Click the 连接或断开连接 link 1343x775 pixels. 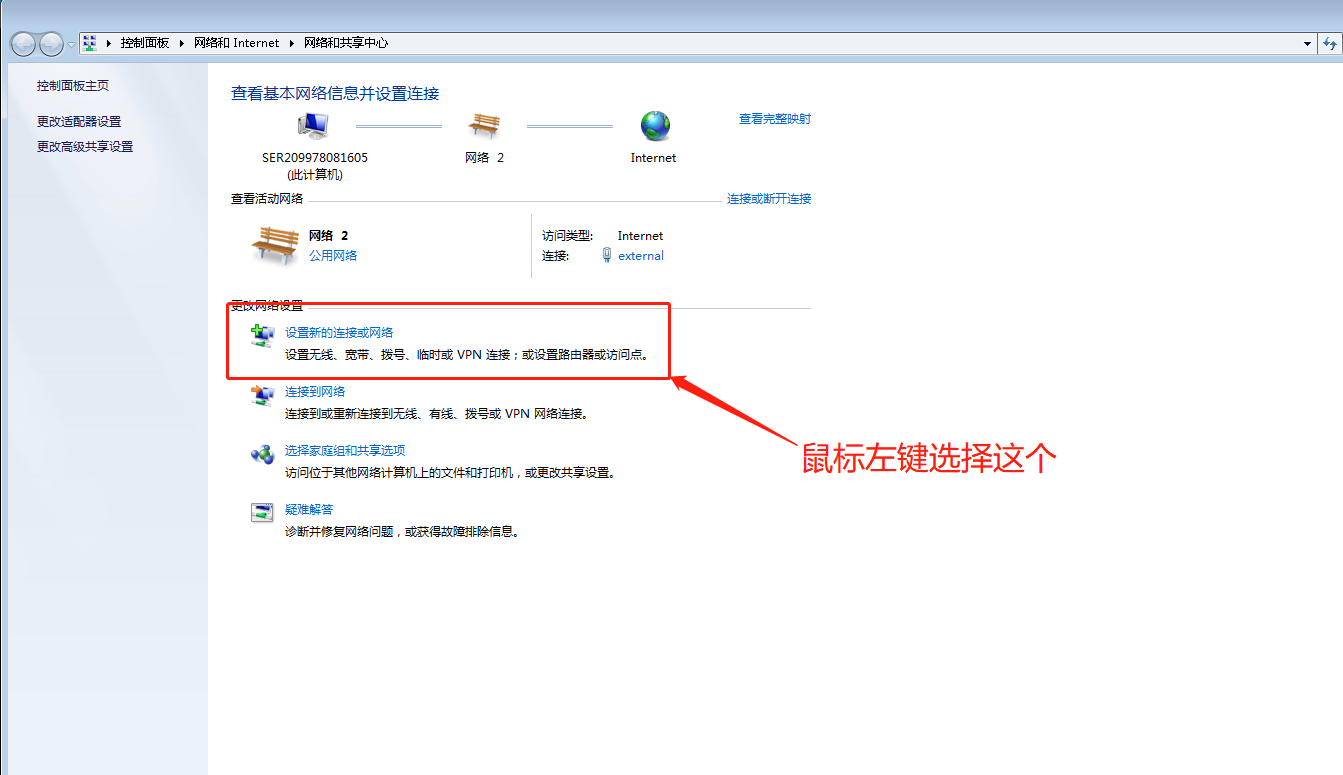click(769, 199)
